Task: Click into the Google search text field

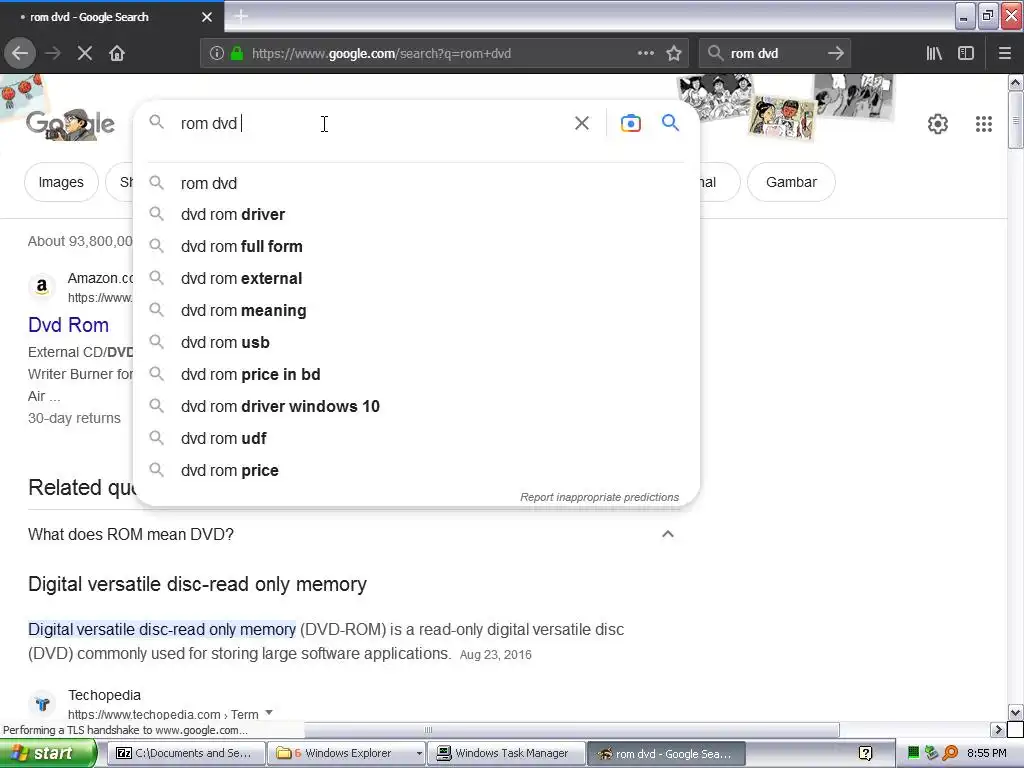Action: click(372, 123)
